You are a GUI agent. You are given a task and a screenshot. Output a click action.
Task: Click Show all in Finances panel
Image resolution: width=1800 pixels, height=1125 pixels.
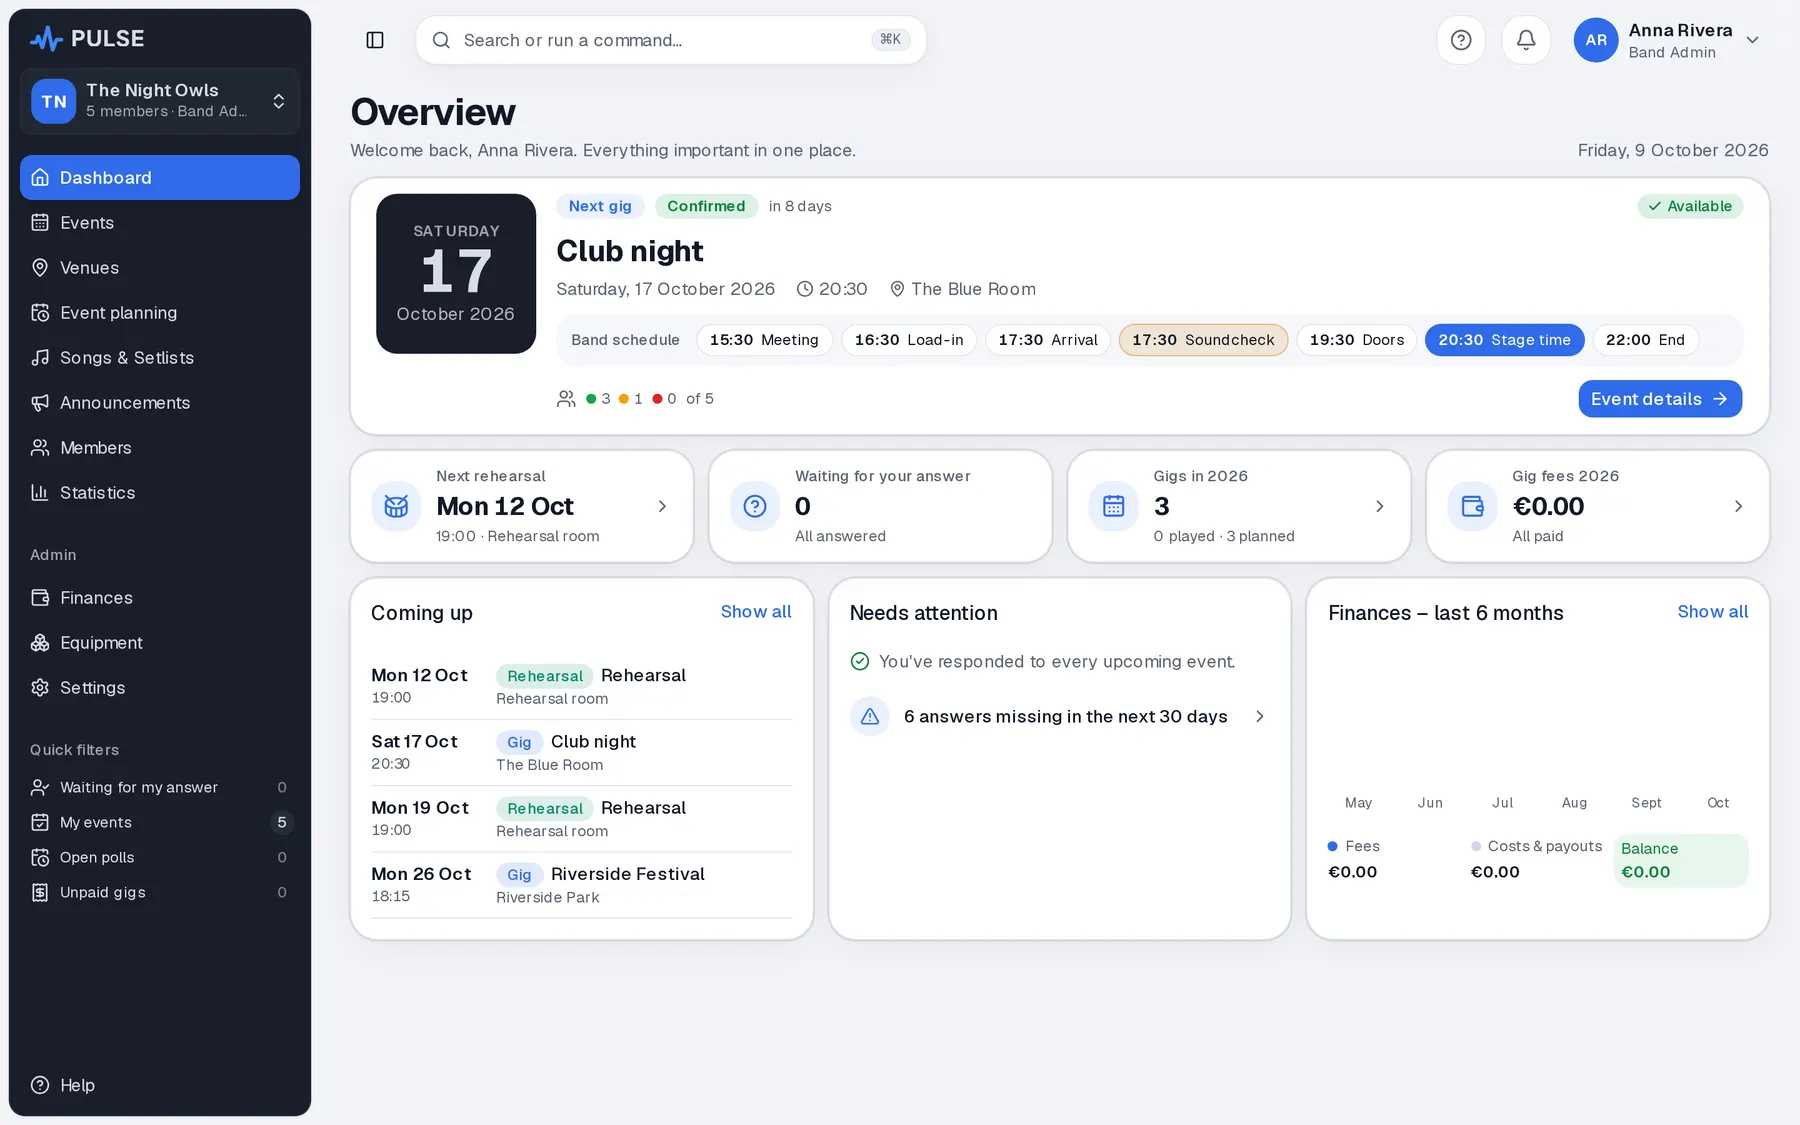coord(1713,611)
